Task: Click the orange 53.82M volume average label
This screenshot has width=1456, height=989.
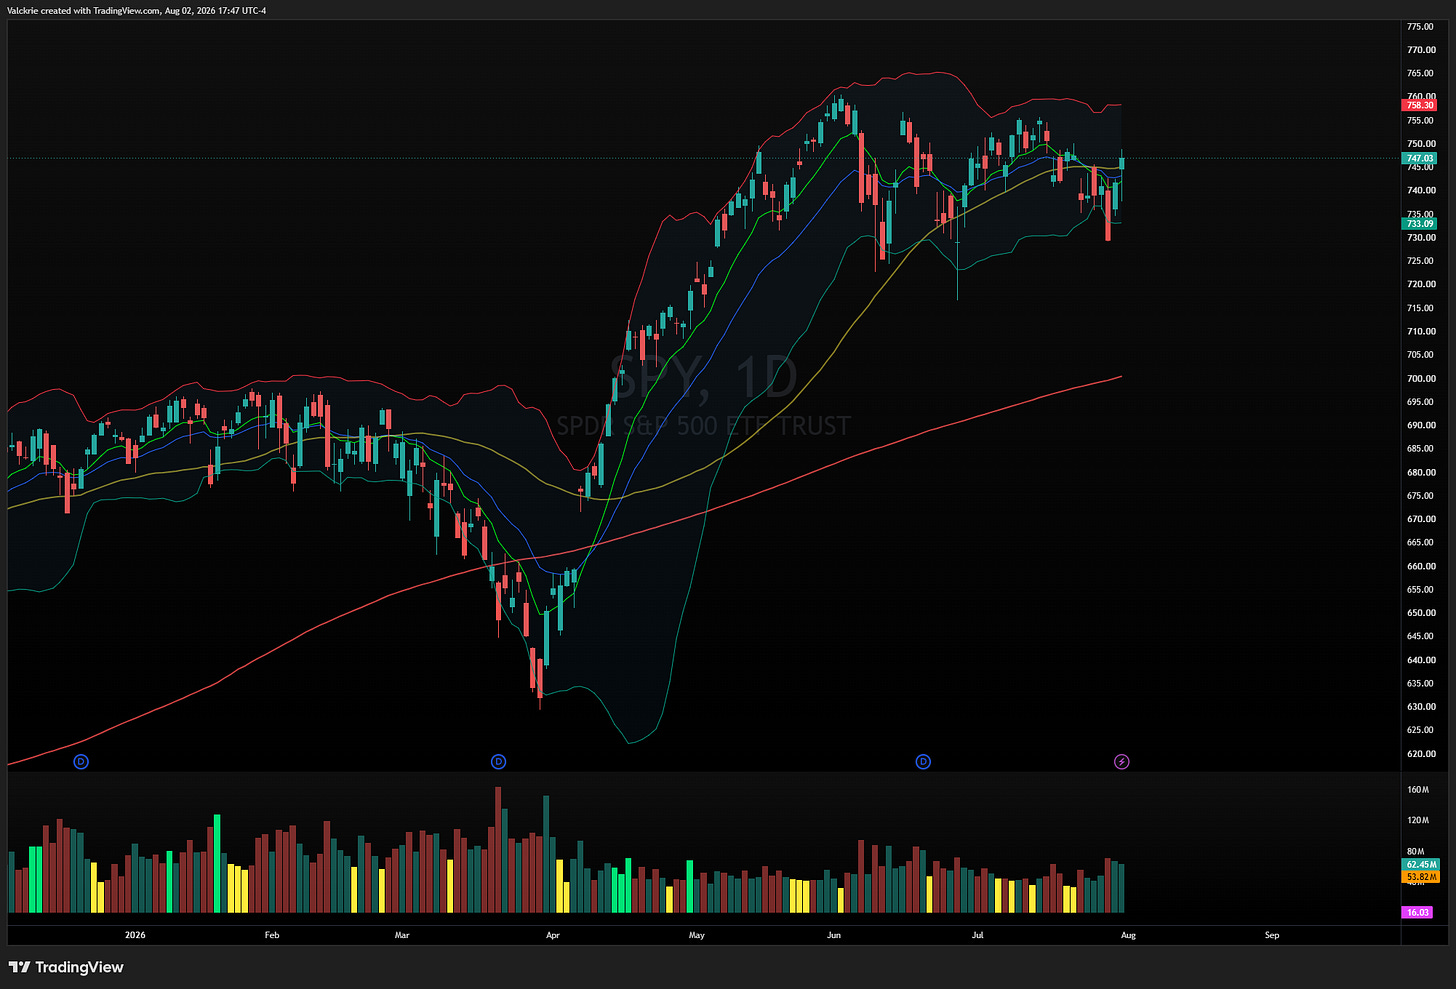Action: pyautogui.click(x=1421, y=877)
